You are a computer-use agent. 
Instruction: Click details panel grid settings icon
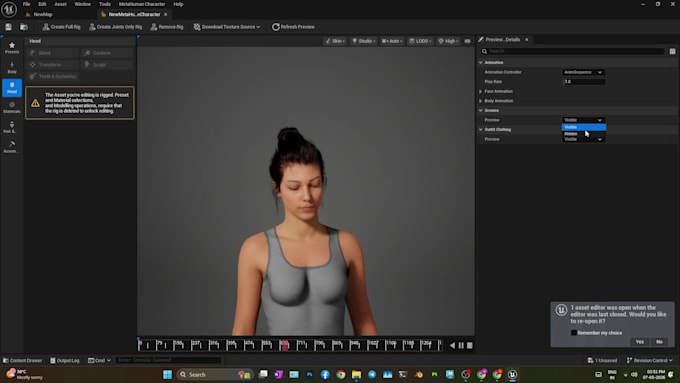pyautogui.click(x=673, y=51)
